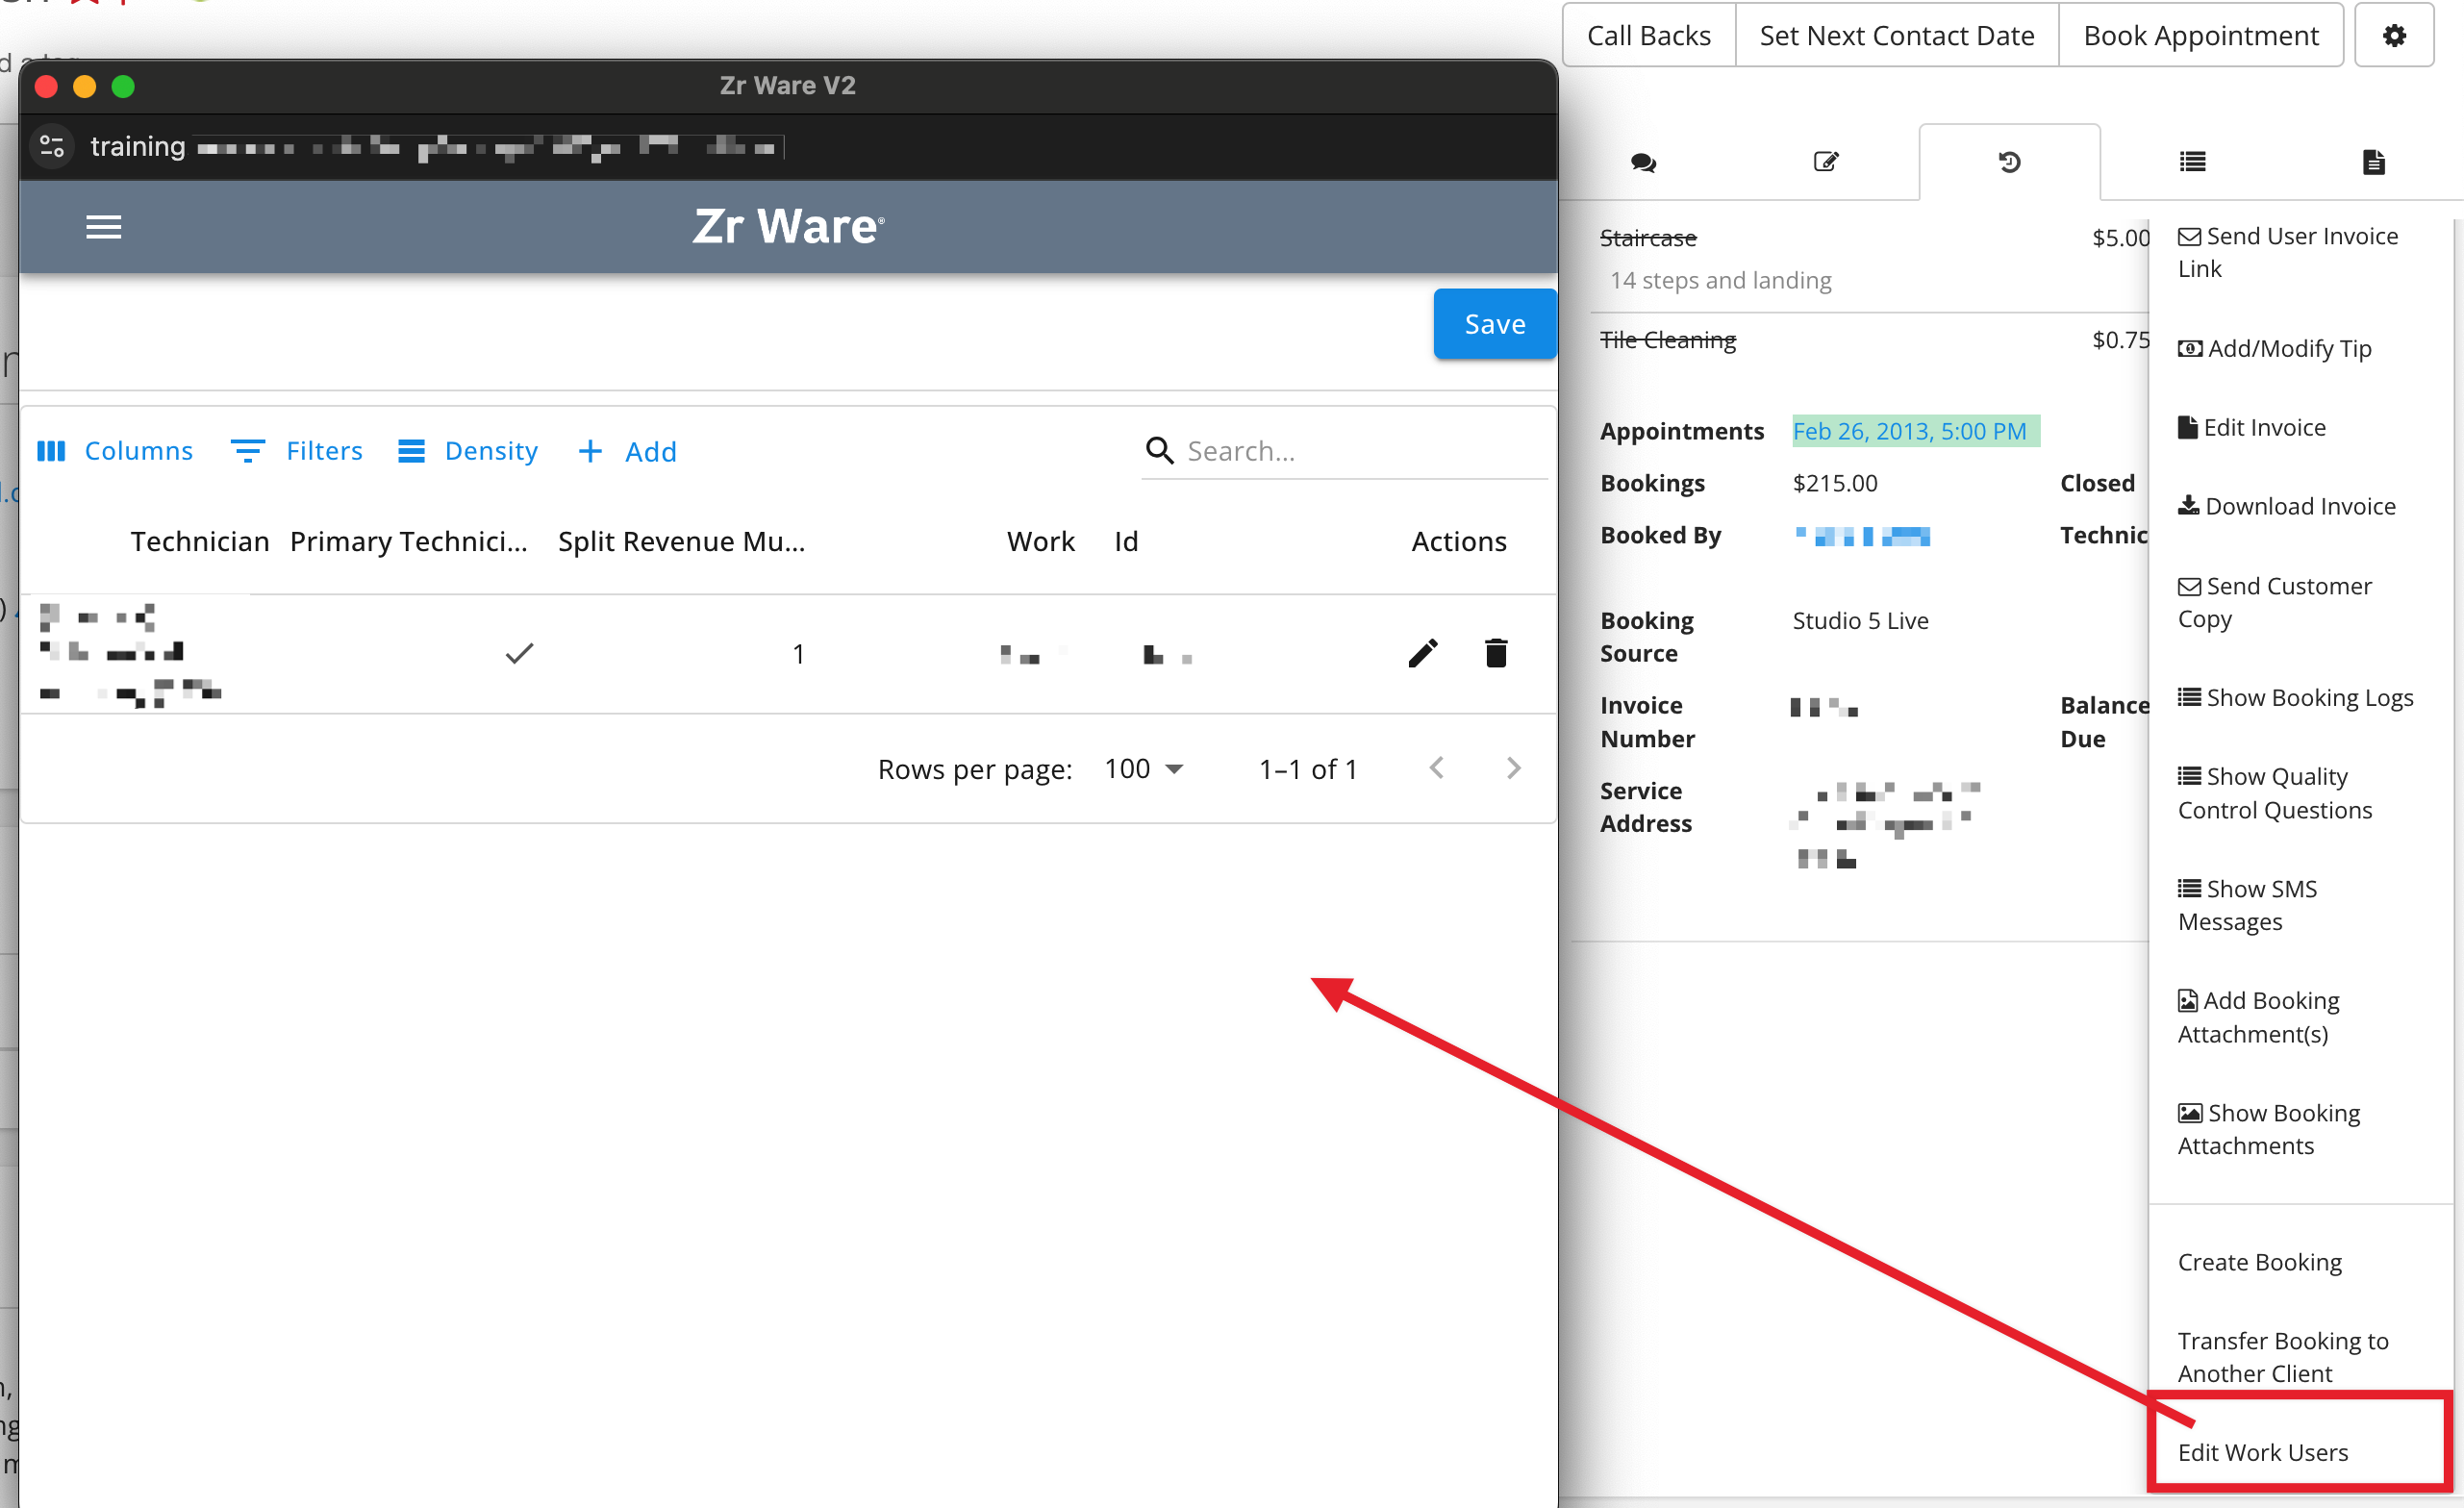
Task: Open the Feb 26, 2013 appointment link
Action: (x=1909, y=431)
